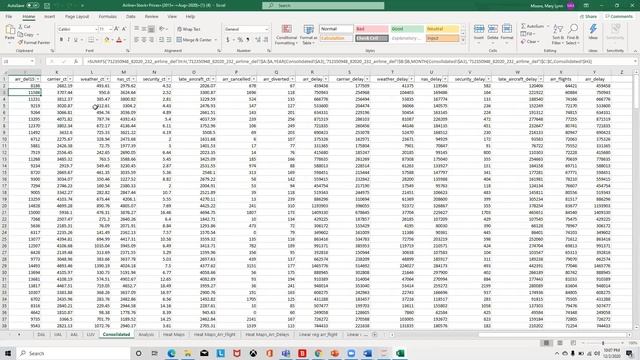Align text to the left
This screenshot has height=360, width=640.
(x=136, y=40)
